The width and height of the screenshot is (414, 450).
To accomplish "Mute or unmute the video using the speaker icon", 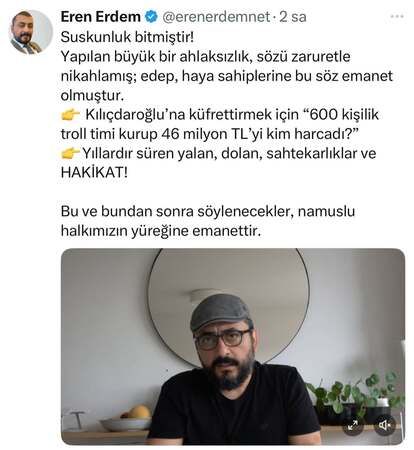I will click(385, 425).
